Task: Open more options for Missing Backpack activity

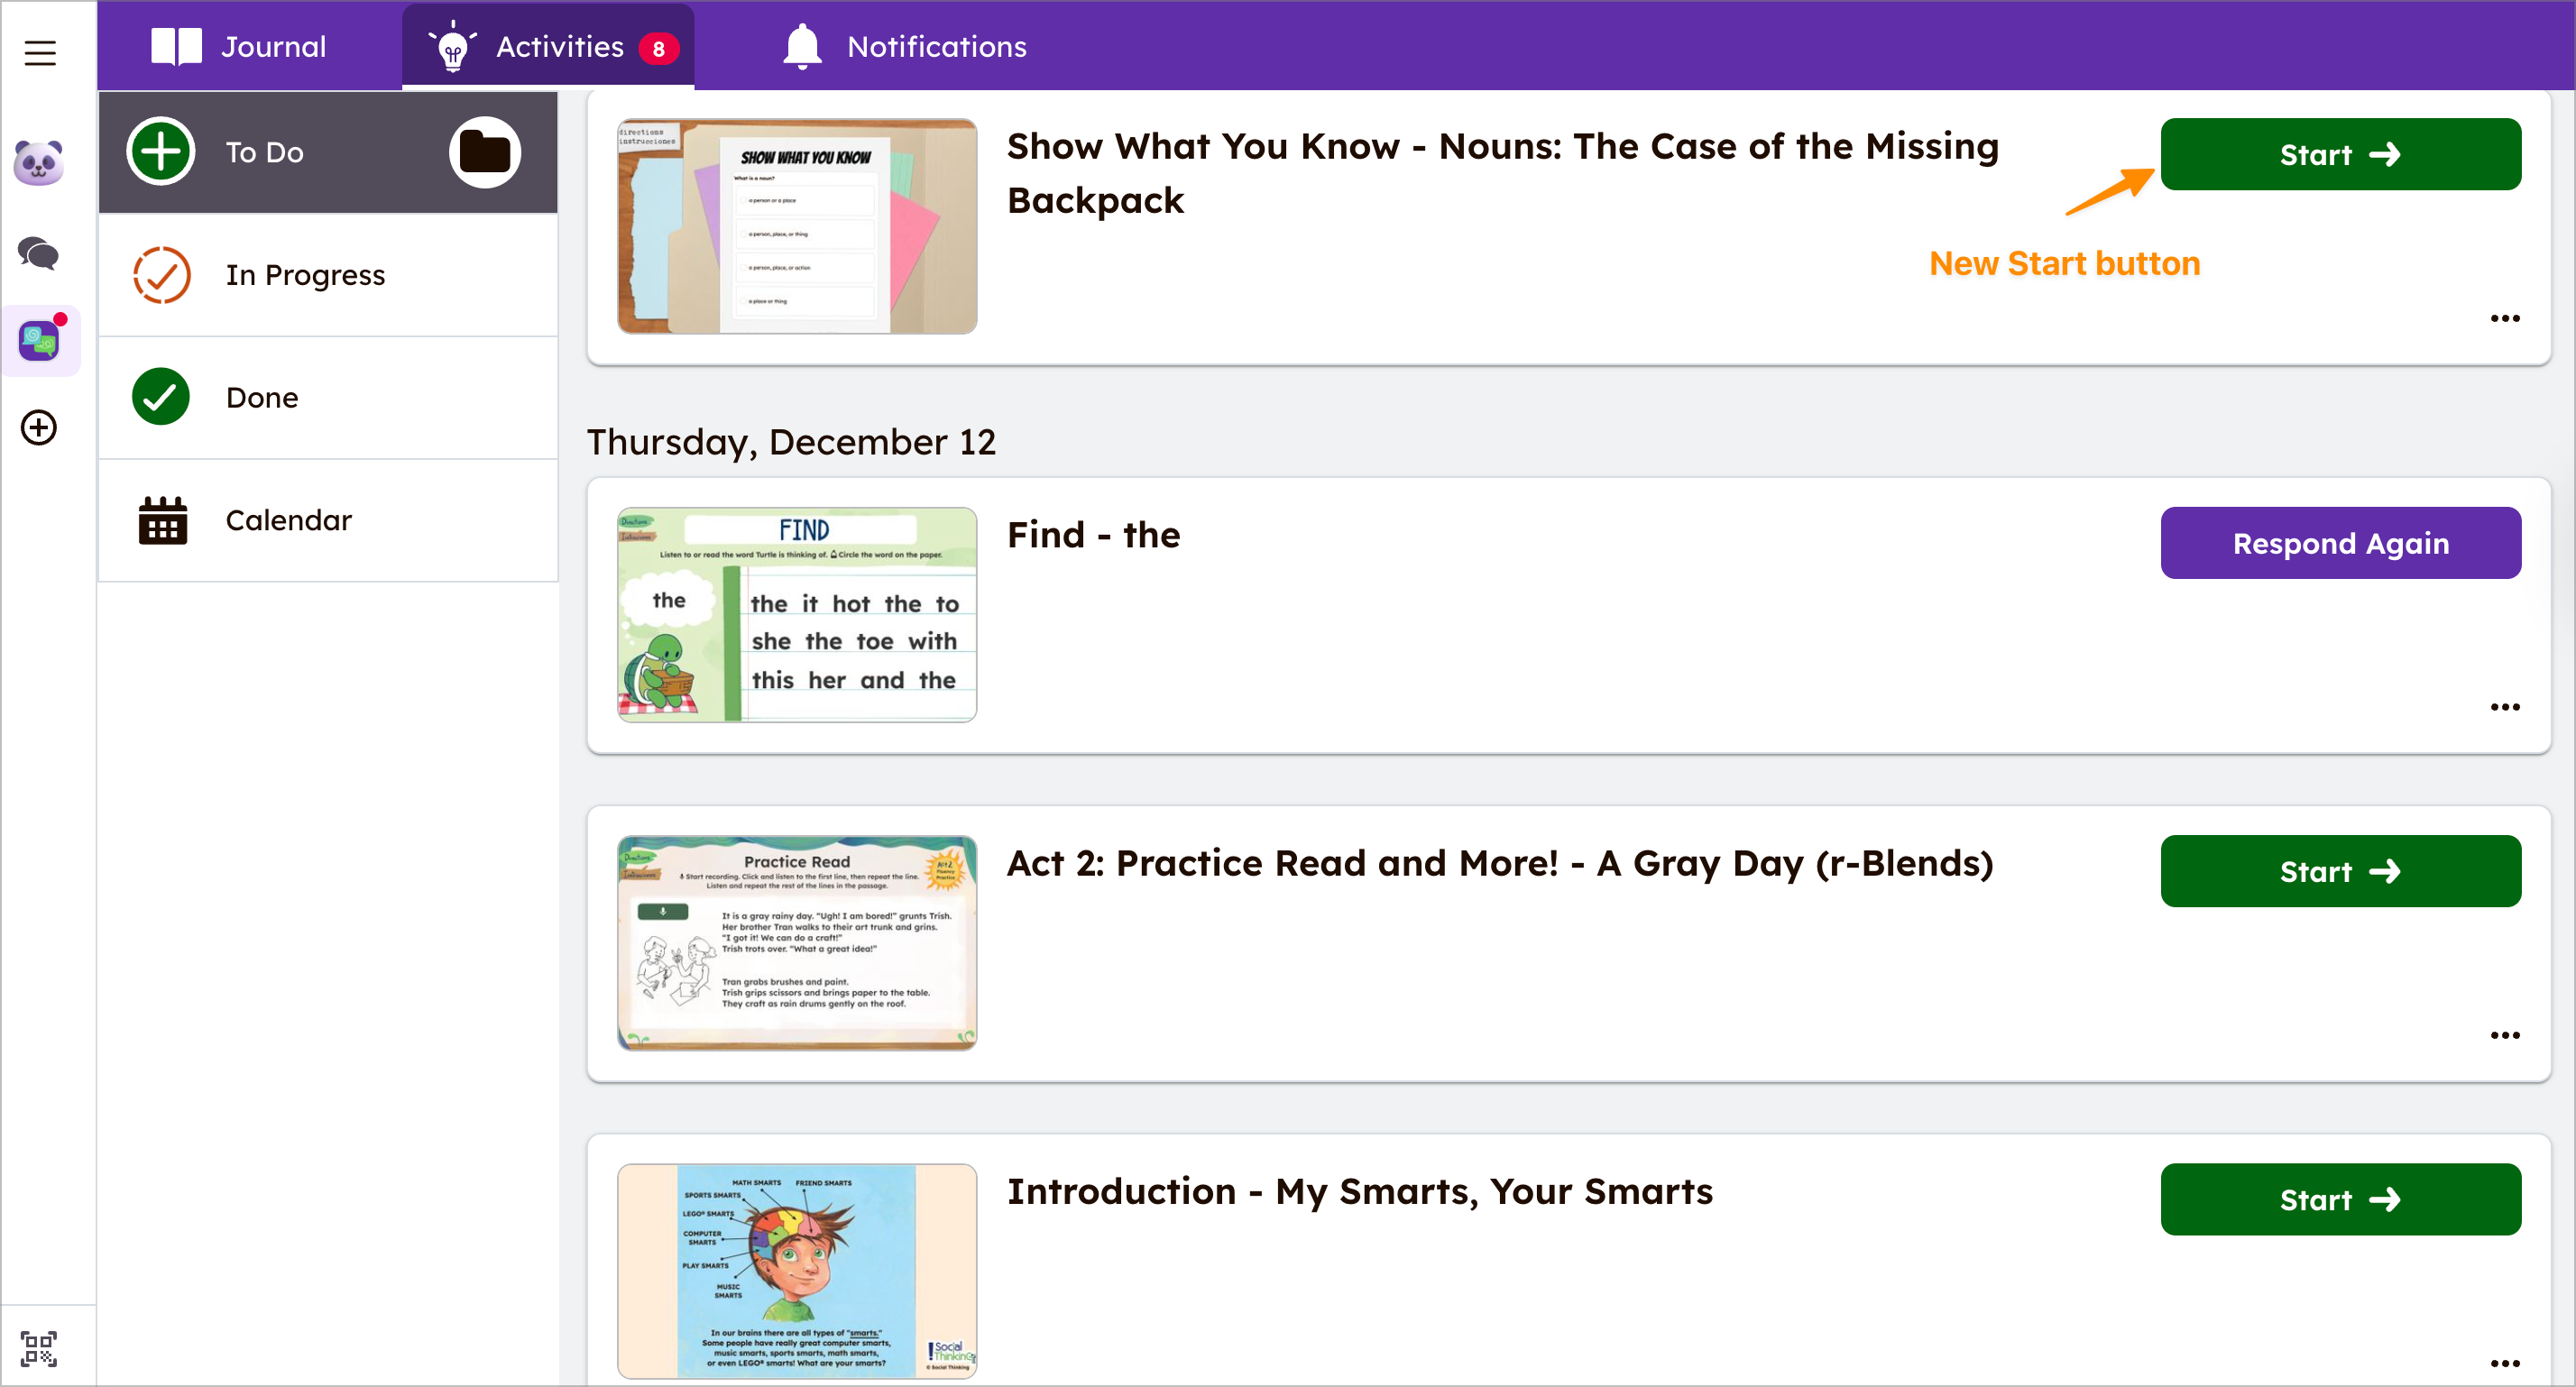Action: (2503, 319)
